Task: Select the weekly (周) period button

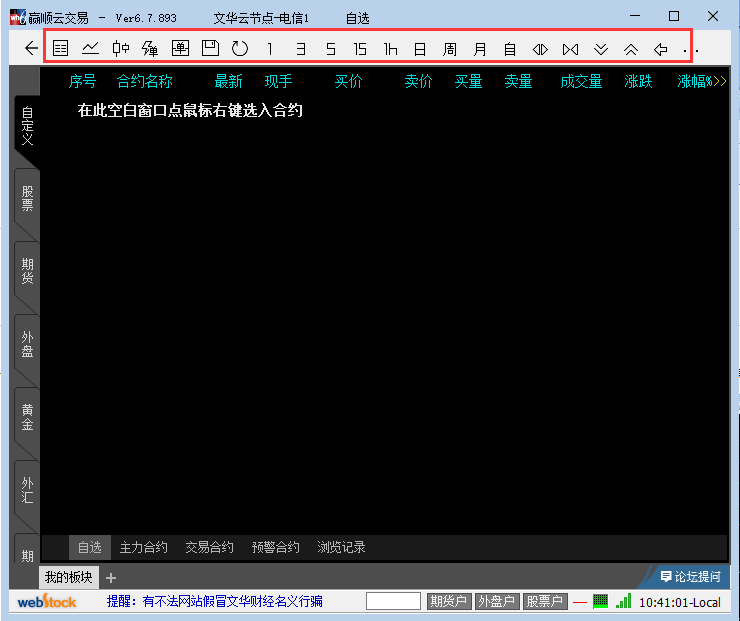Action: point(450,48)
